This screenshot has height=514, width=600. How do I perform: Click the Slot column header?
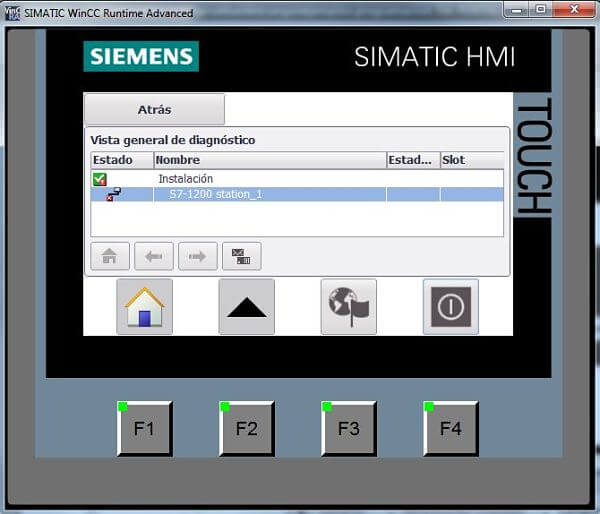click(x=472, y=160)
